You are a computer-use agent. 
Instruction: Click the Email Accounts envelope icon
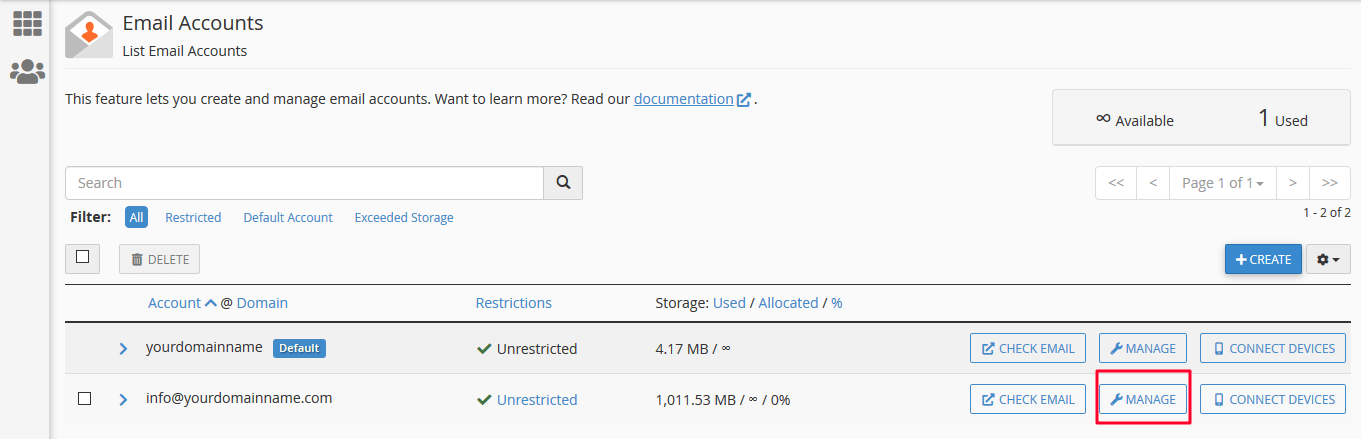coord(89,35)
